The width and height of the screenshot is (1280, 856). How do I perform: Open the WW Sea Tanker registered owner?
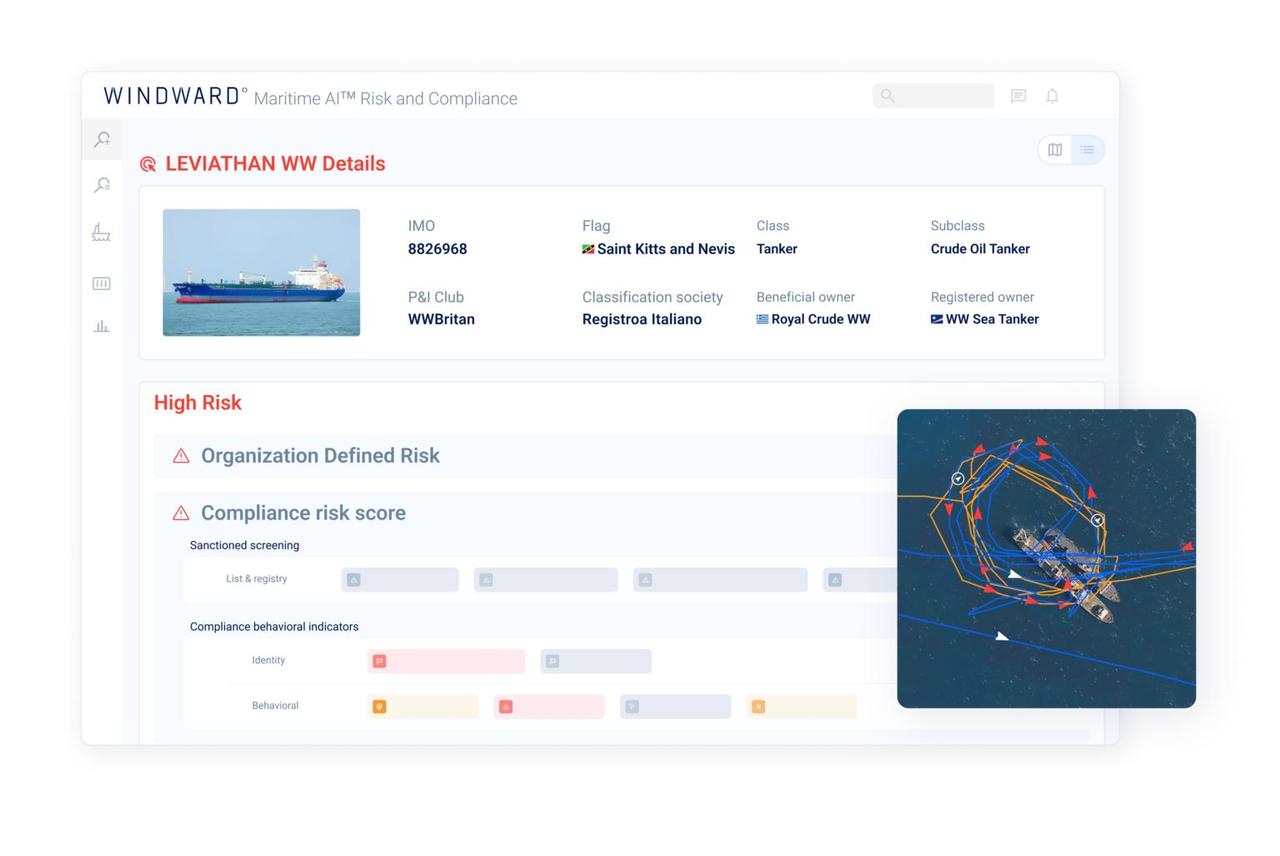pyautogui.click(x=991, y=319)
